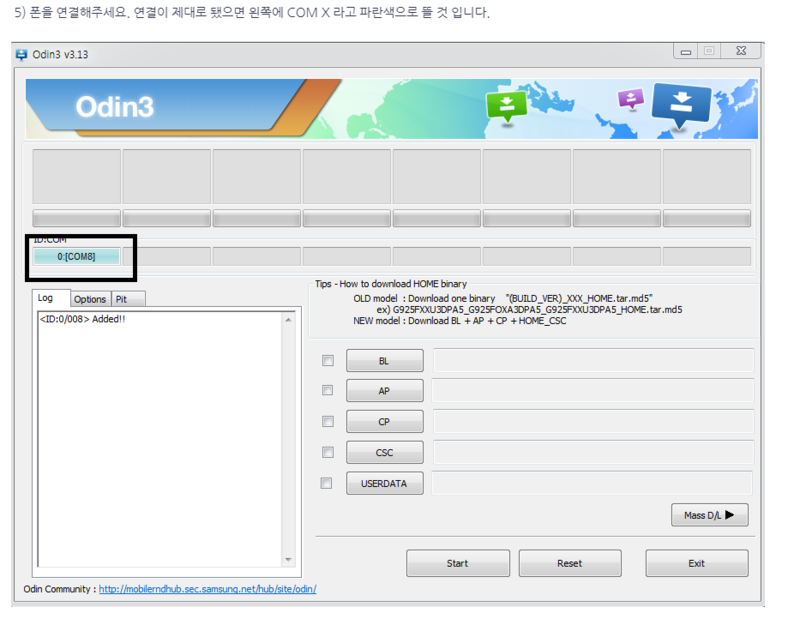
Task: Exit the Odin application
Action: coord(697,563)
